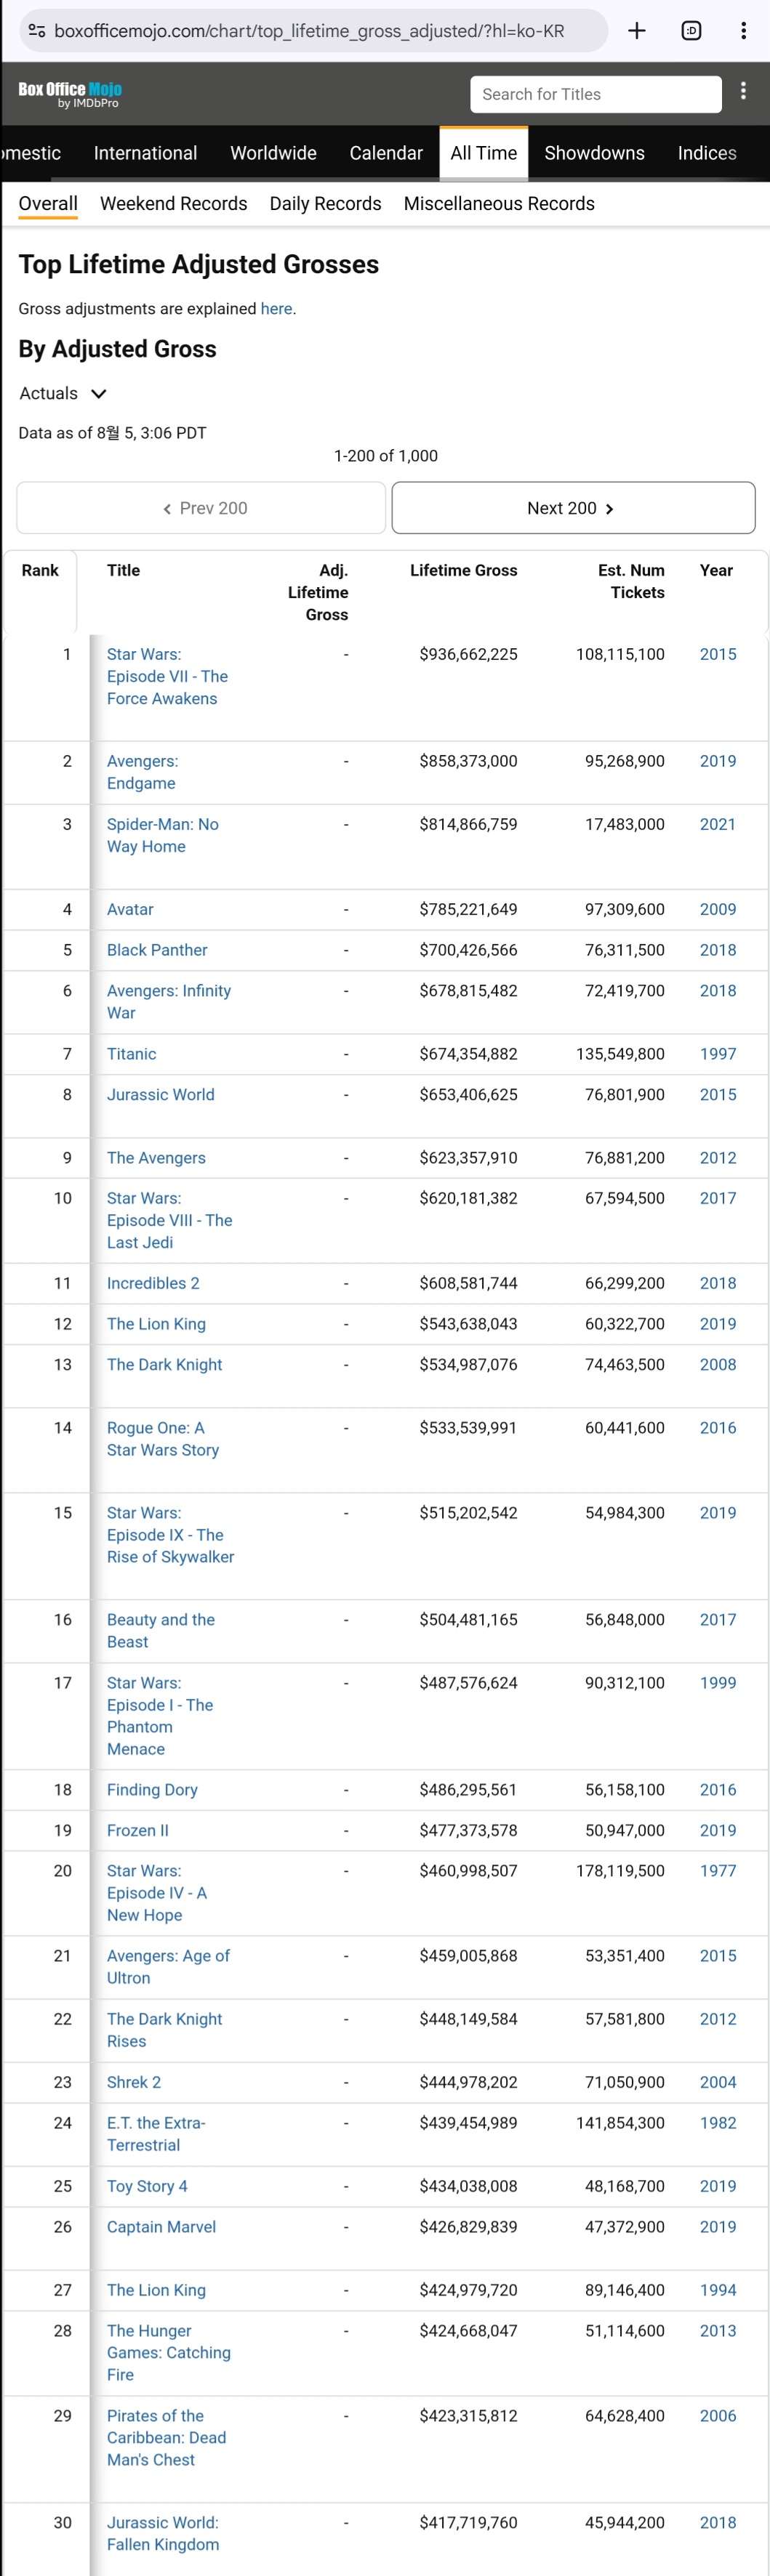This screenshot has width=770, height=2576.
Task: Open new browser tab with plus icon
Action: [636, 31]
